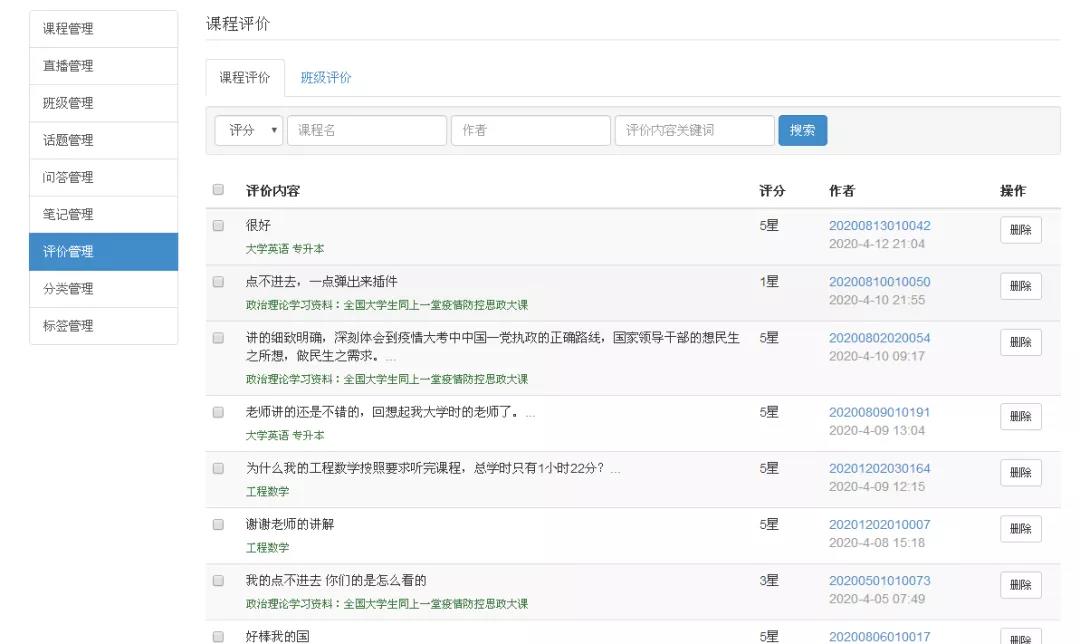Open the 评分 rating dropdown filter
Screen dimensions: 1080x644
249,131
